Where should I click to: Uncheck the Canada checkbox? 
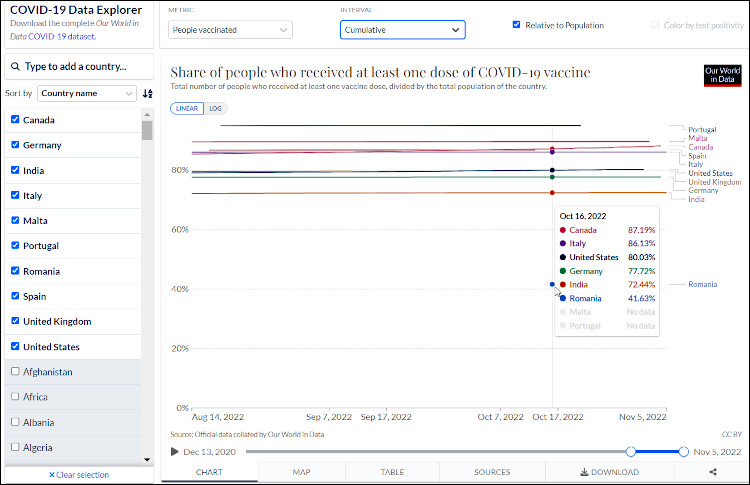click(15, 120)
